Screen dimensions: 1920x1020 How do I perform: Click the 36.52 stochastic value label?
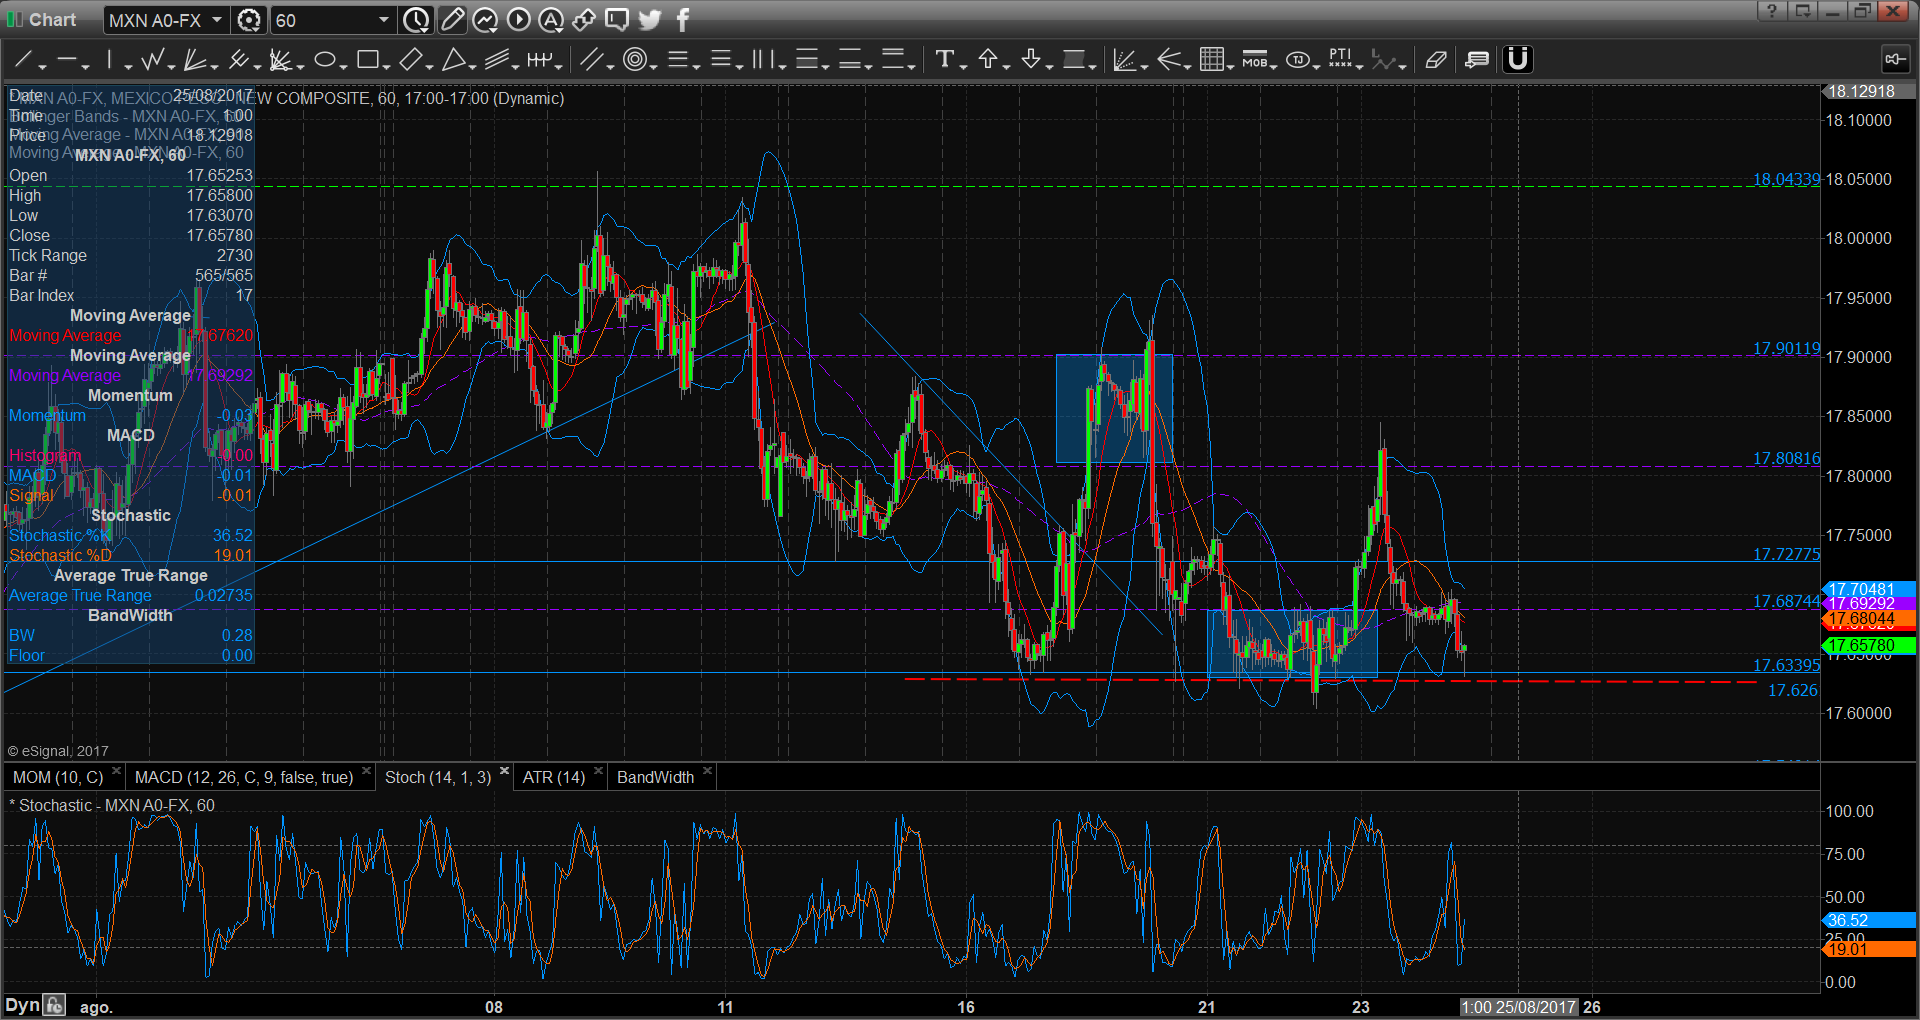1868,920
